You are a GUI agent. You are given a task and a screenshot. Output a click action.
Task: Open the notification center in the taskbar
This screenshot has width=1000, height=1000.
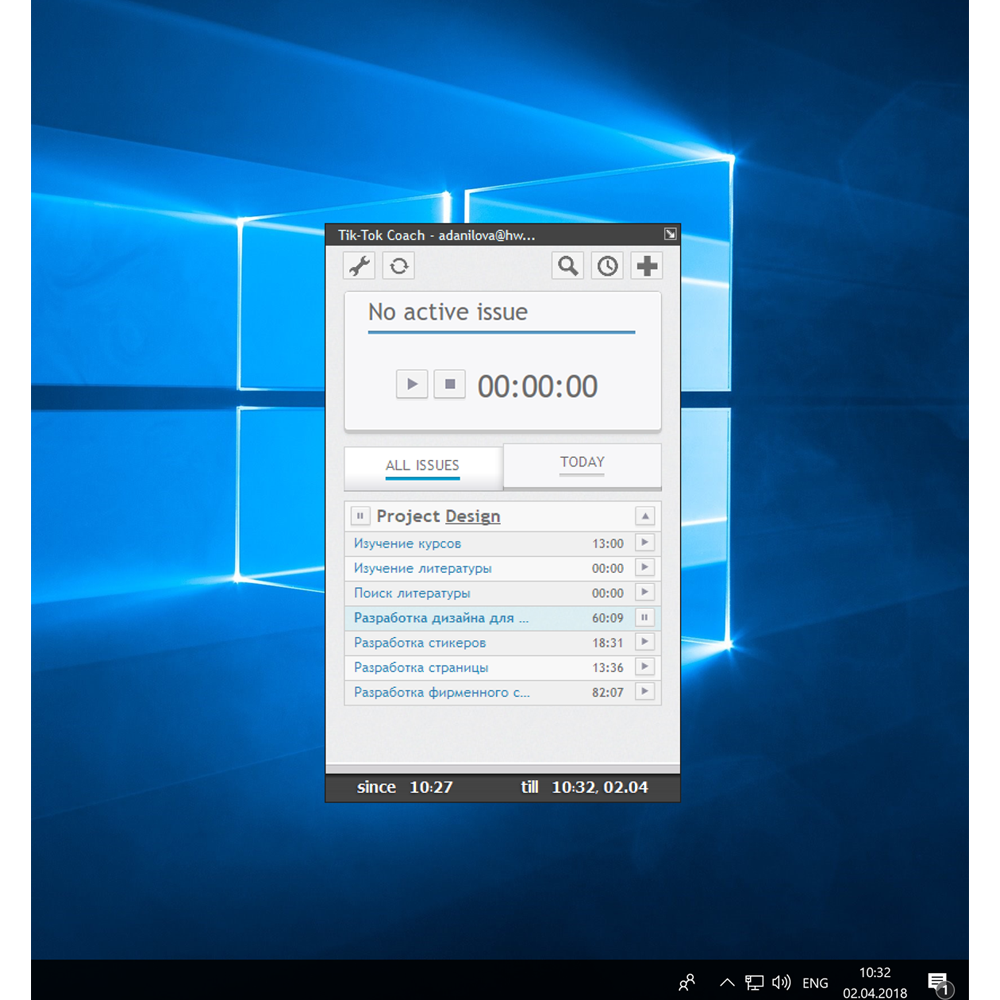[938, 982]
